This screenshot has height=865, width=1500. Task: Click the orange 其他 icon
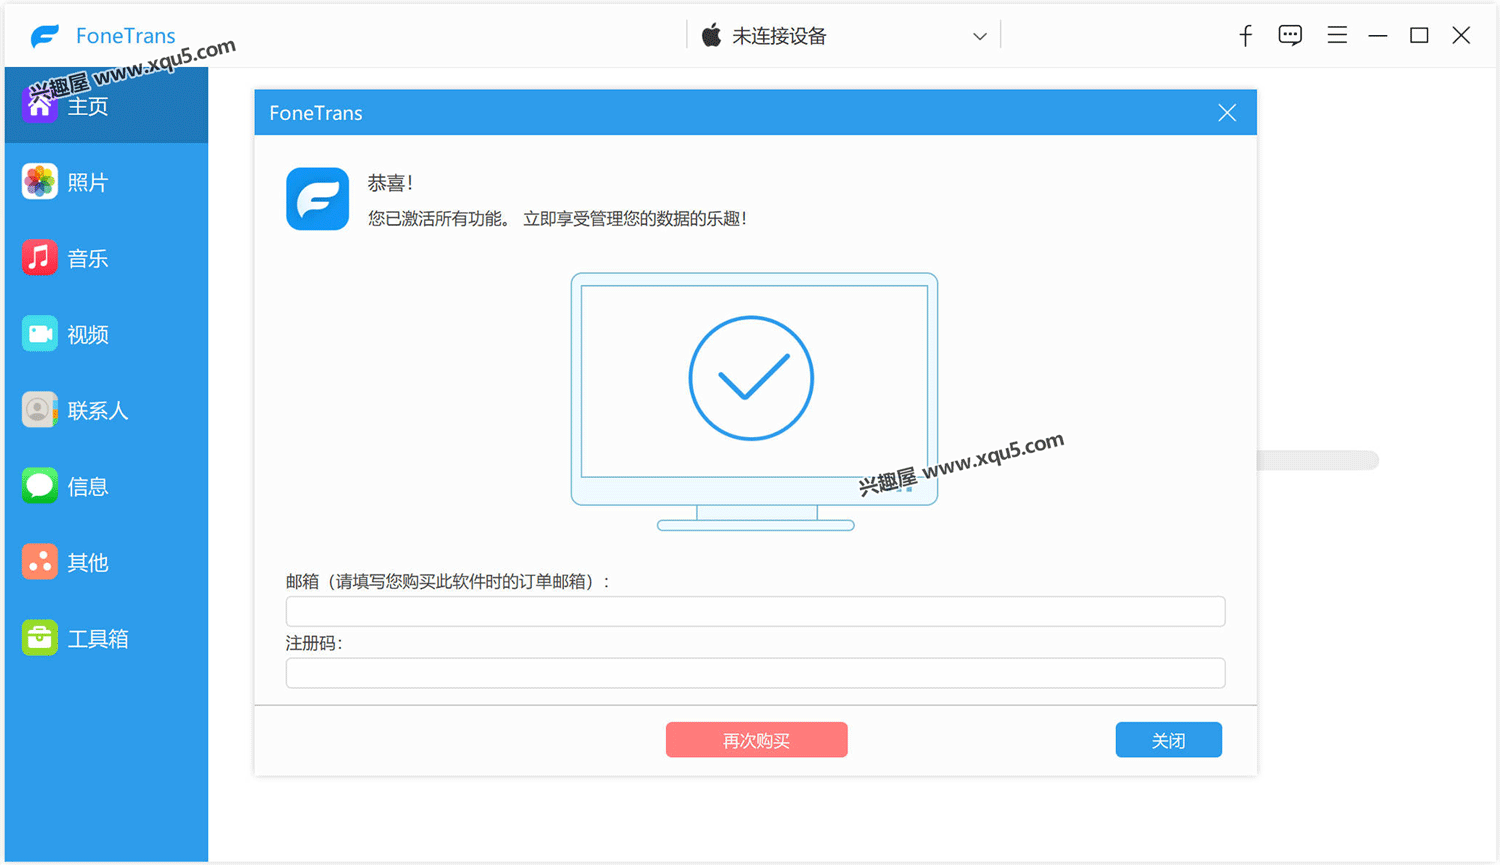pos(40,561)
